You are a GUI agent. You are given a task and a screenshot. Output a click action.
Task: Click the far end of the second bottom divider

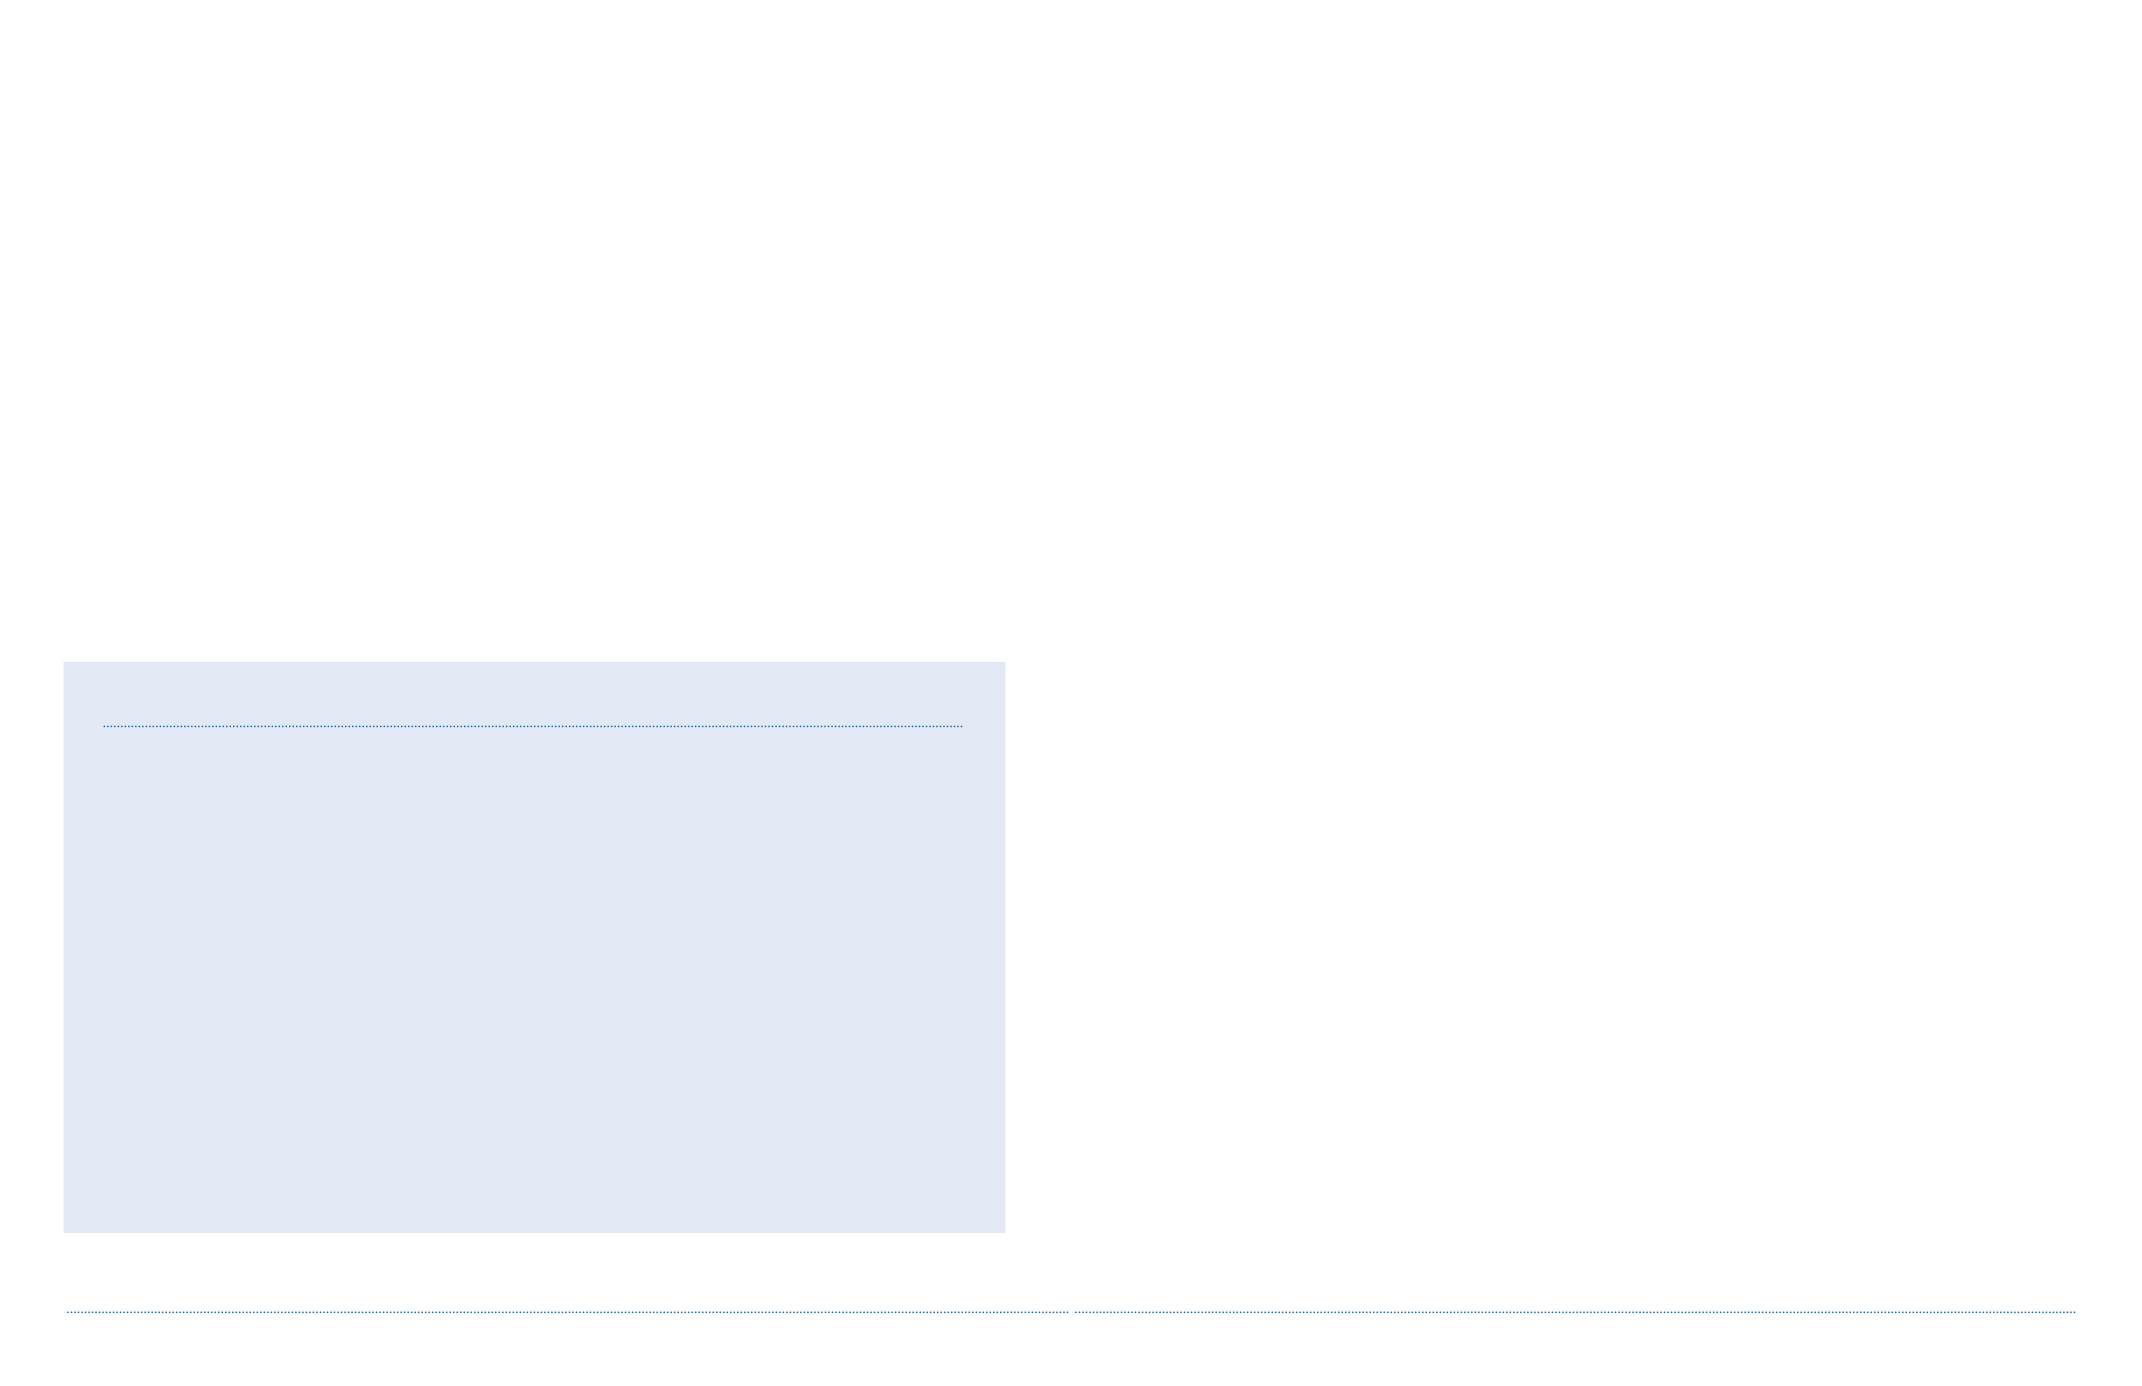point(2070,1311)
